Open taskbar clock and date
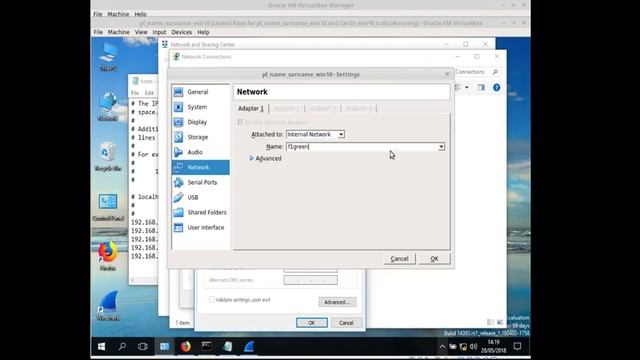 493,347
